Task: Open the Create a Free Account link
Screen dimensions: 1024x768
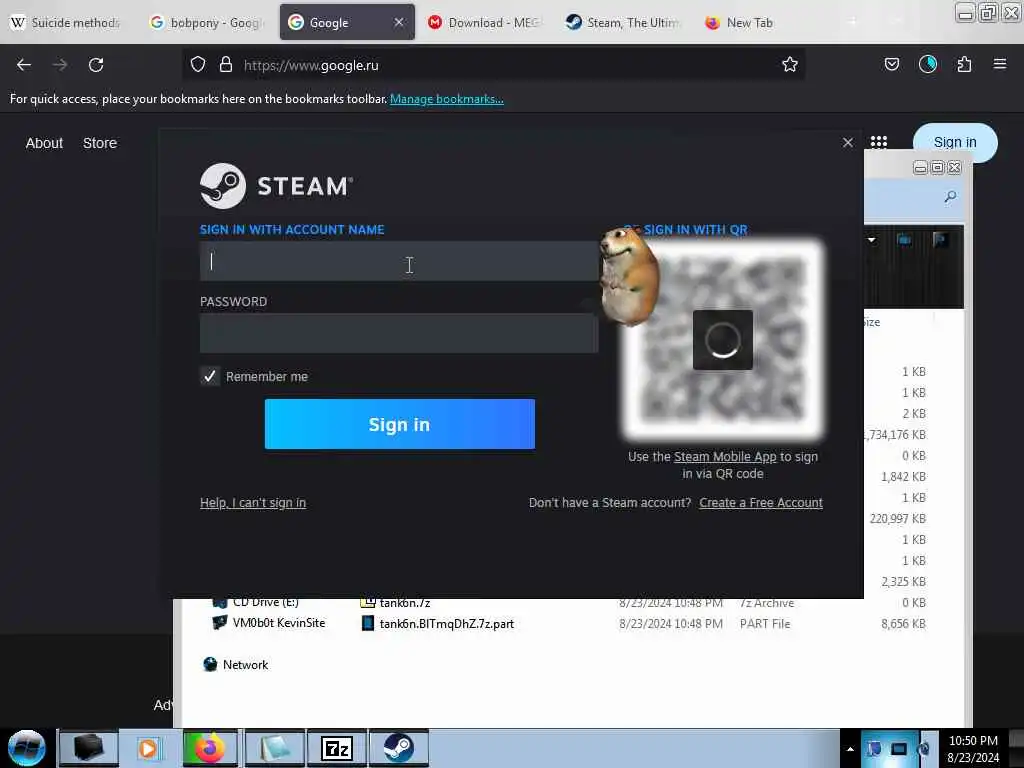Action: click(761, 502)
